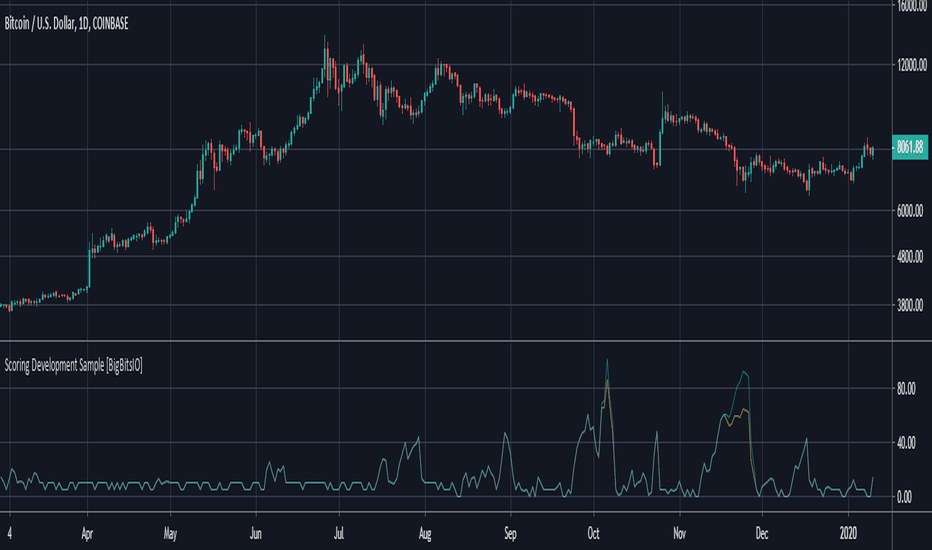Click the Bitcoin / U.S. Dollar chart title
Viewport: 932px width, 550px height.
pyautogui.click(x=66, y=24)
